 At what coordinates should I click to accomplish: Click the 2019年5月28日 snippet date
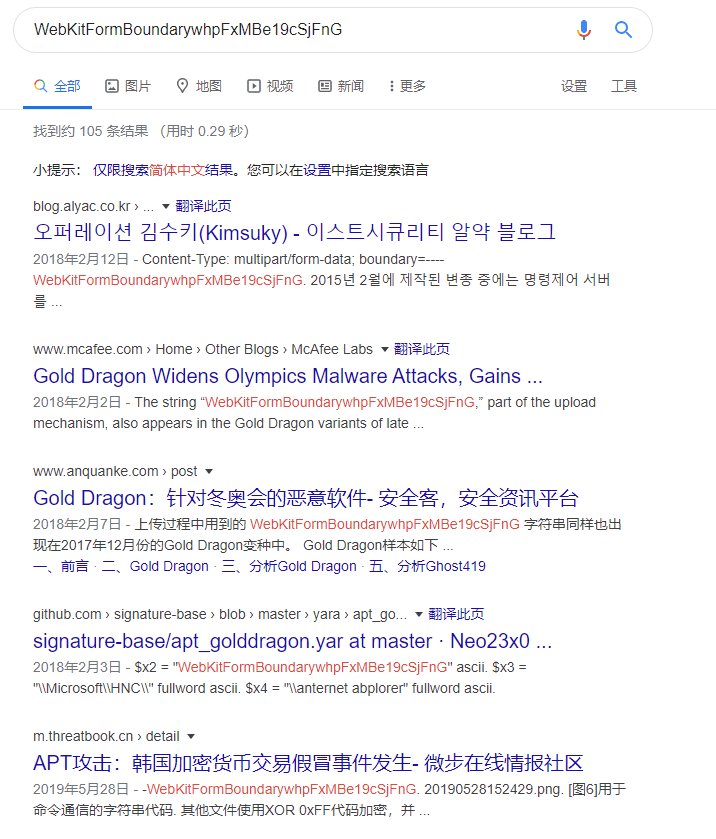tap(81, 789)
